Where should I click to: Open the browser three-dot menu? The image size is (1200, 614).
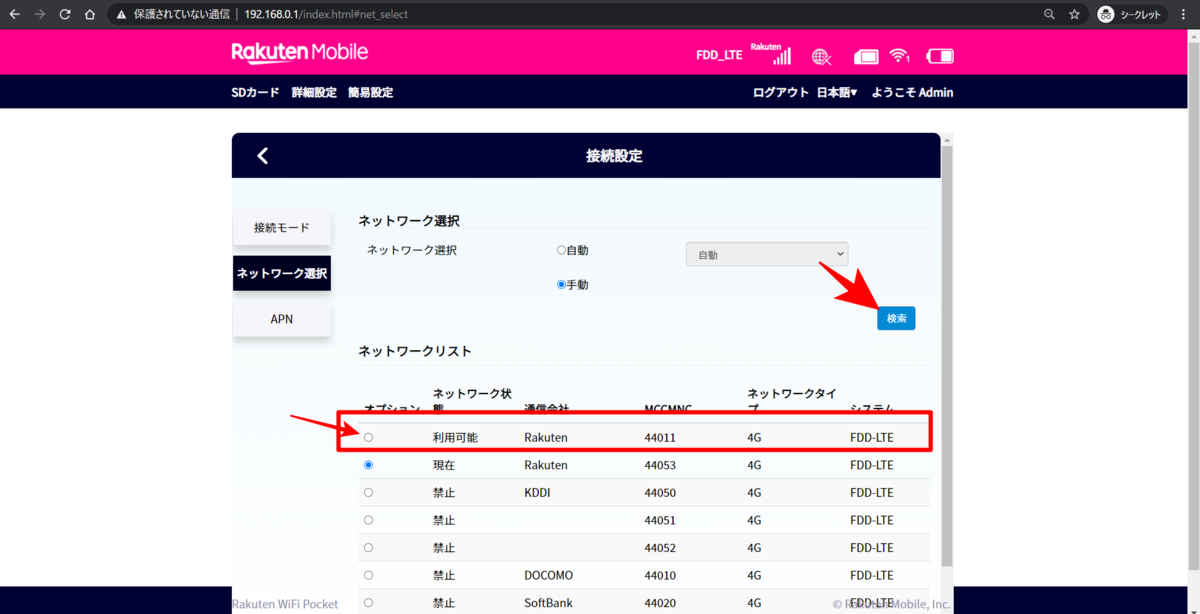1184,14
